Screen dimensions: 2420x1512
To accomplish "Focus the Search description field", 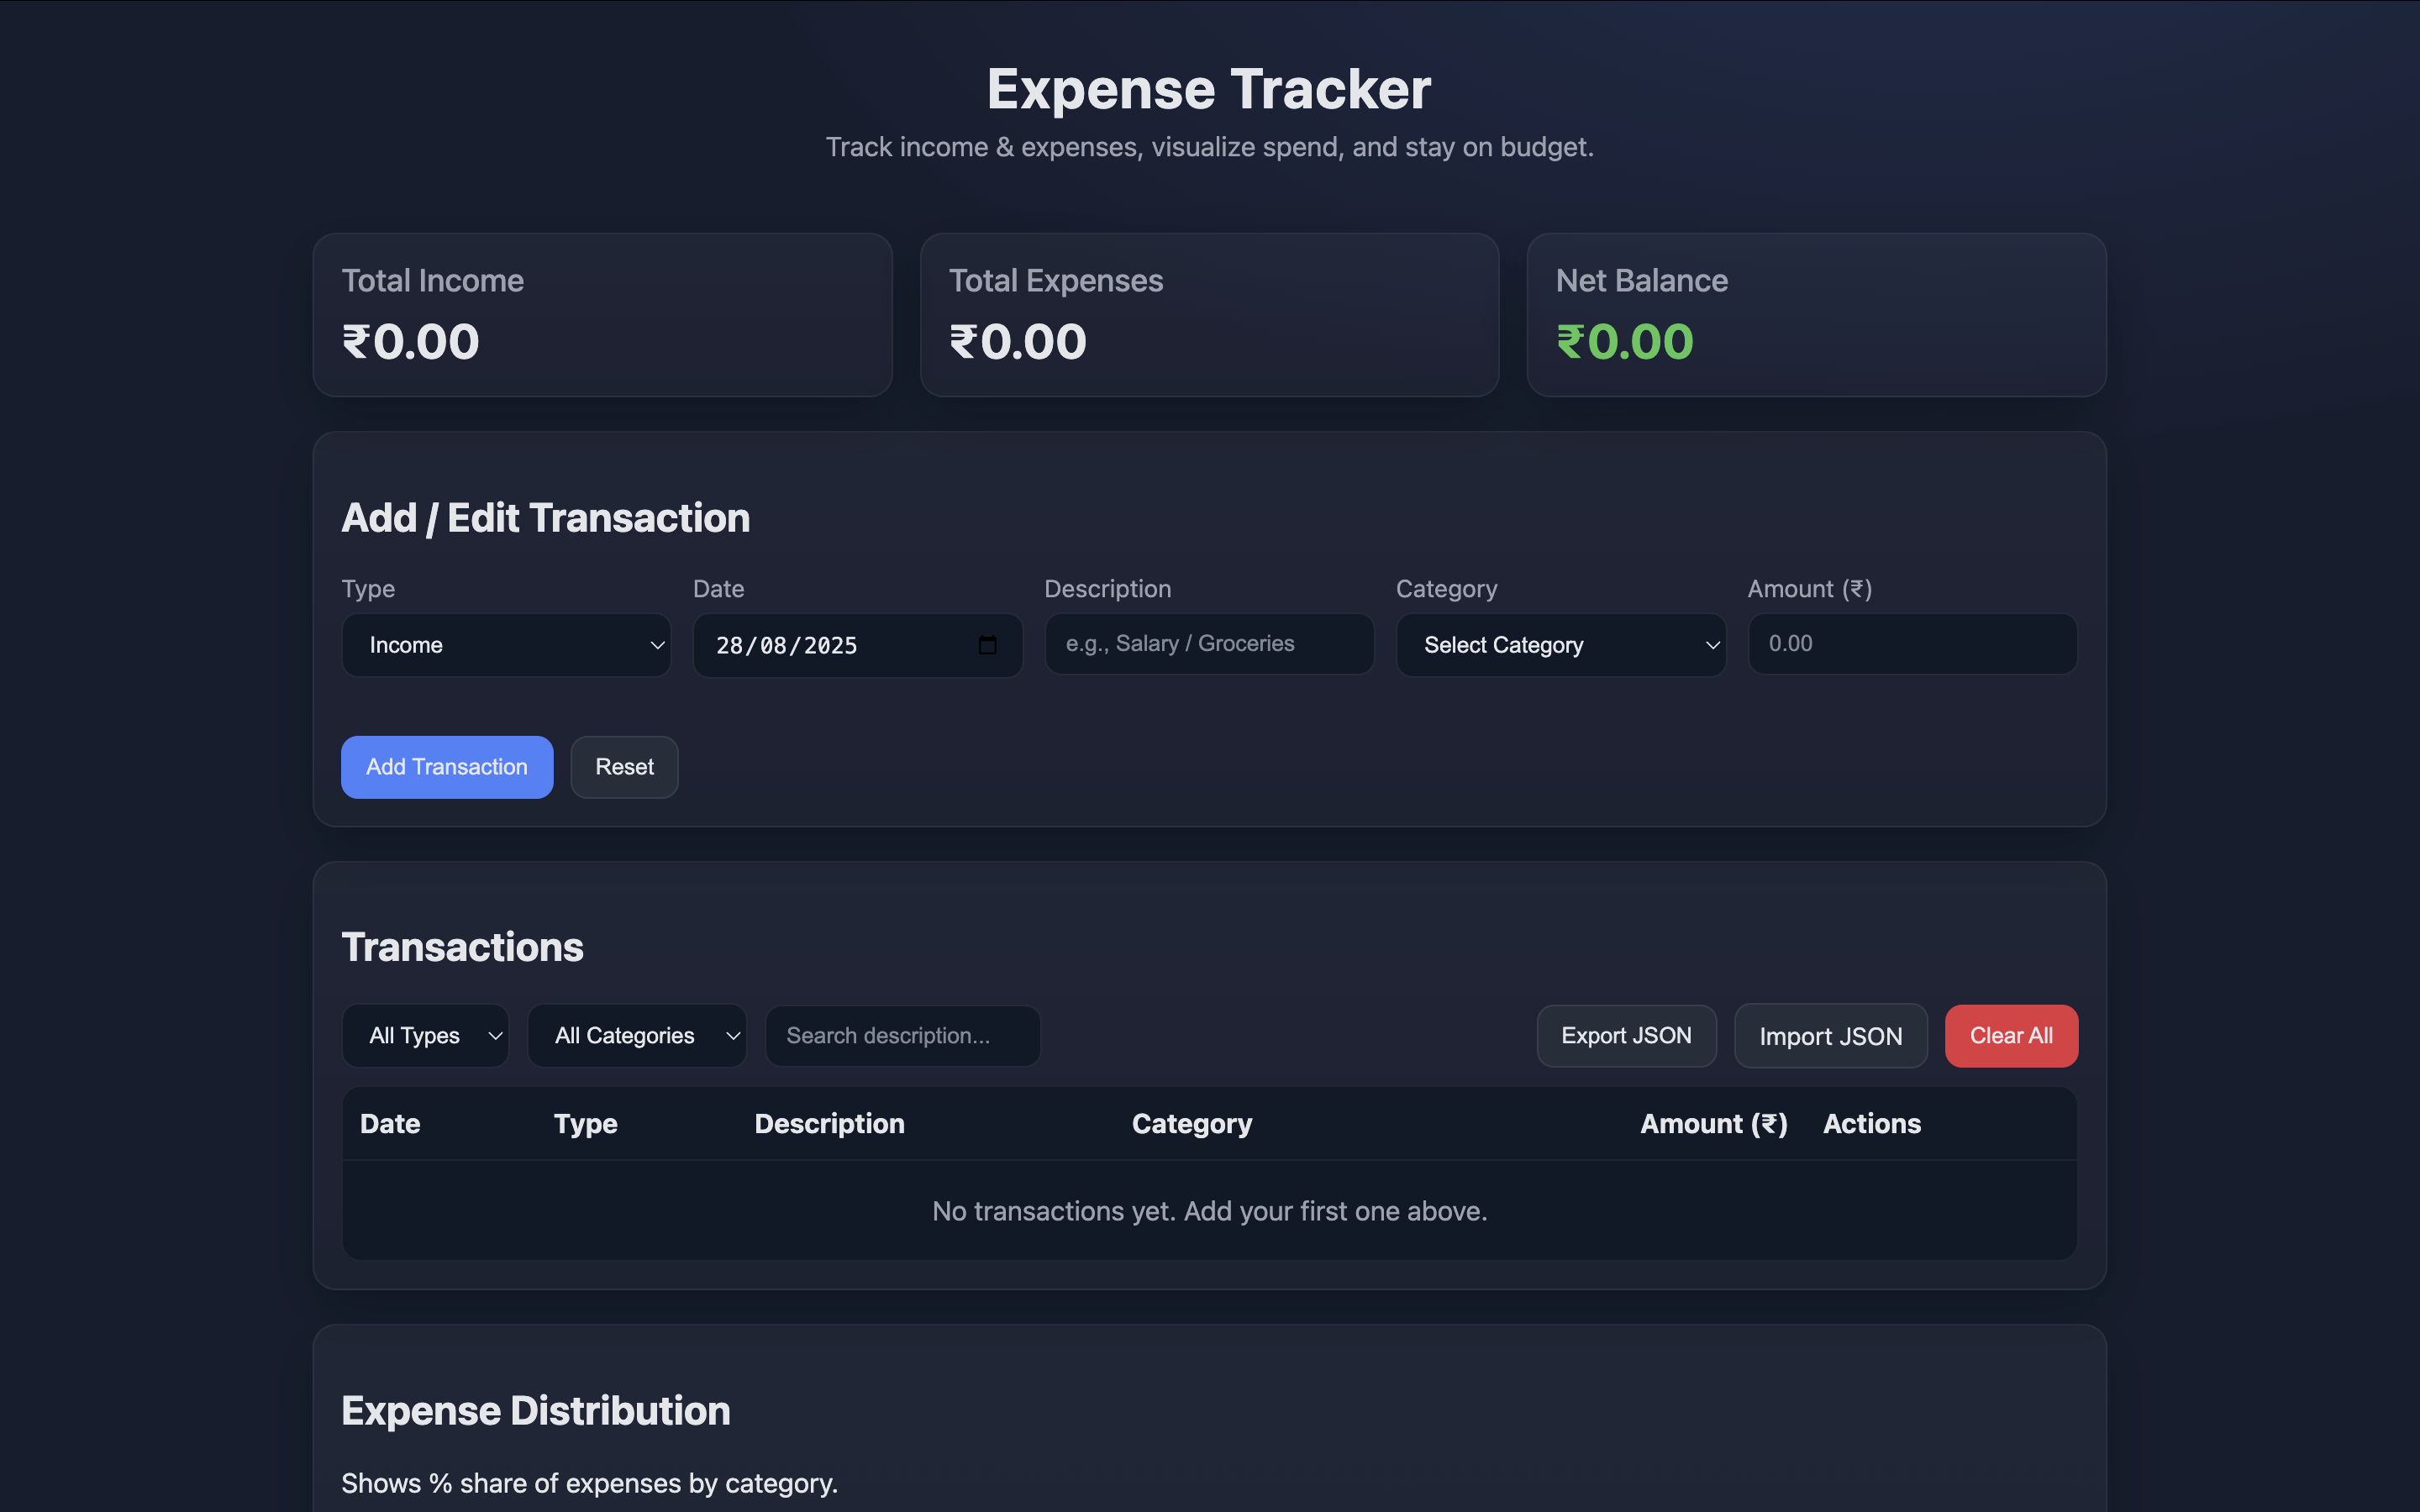I will point(902,1036).
